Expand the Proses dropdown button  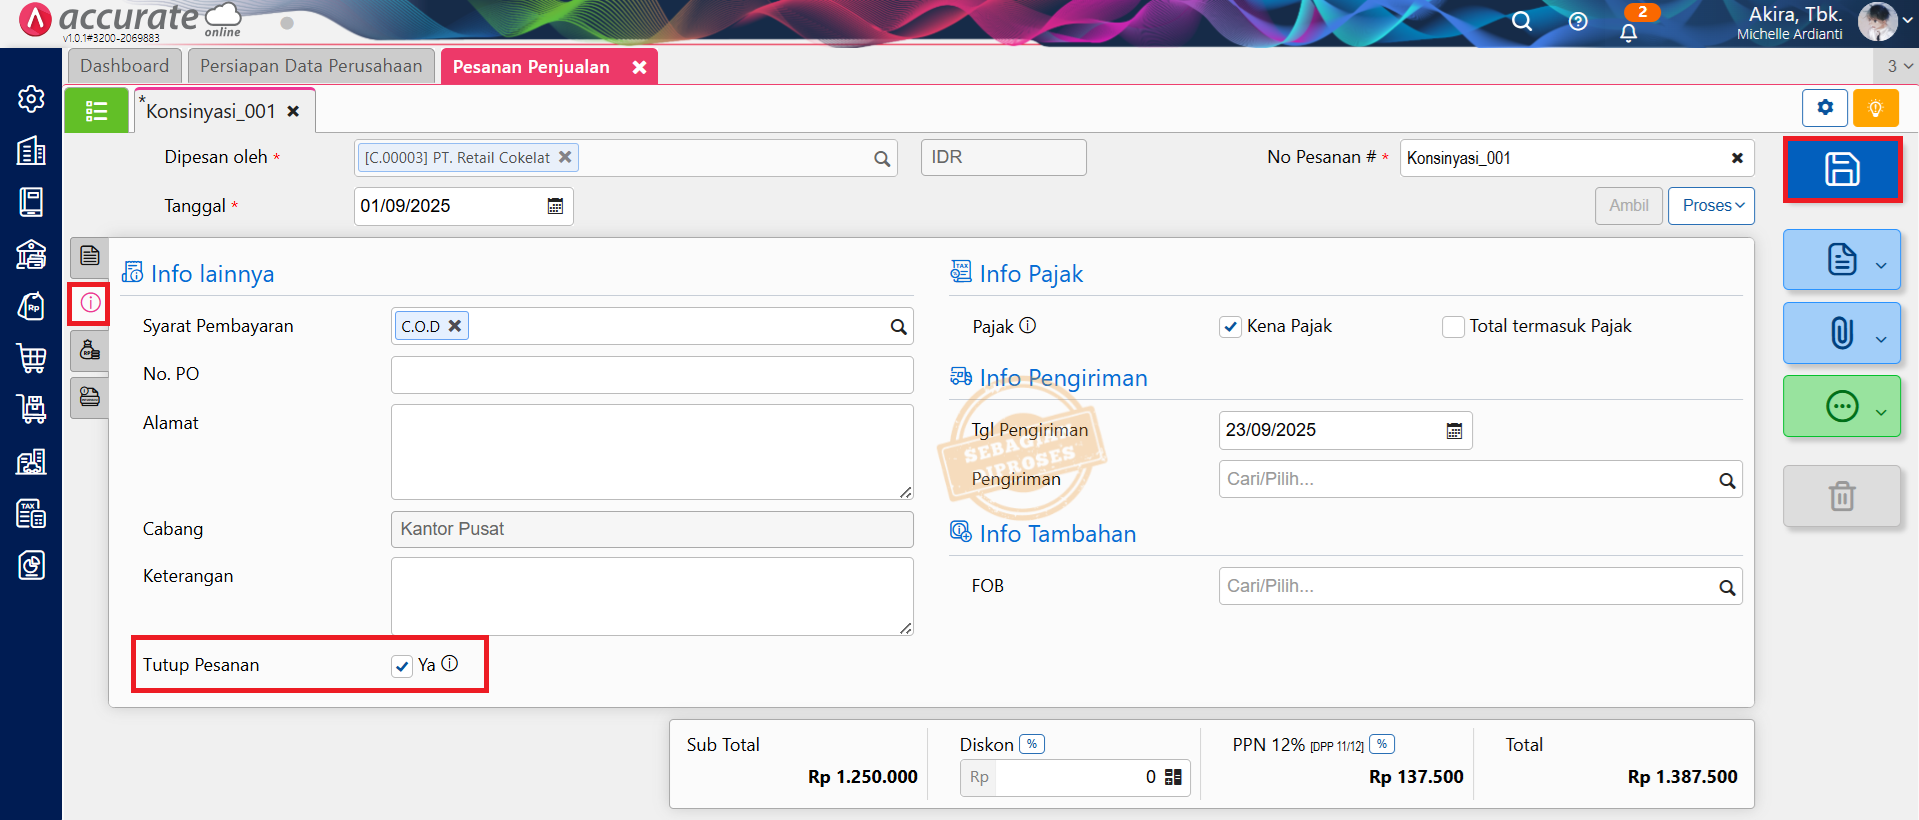1711,206
